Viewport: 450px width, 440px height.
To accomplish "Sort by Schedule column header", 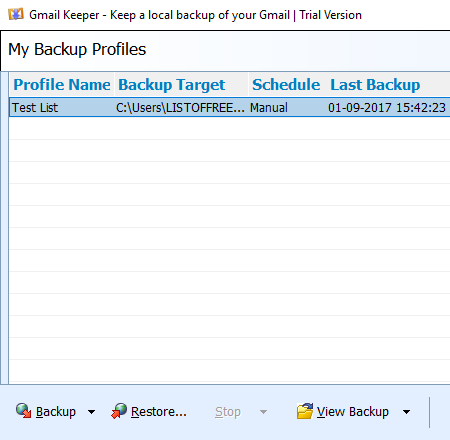I will [286, 85].
